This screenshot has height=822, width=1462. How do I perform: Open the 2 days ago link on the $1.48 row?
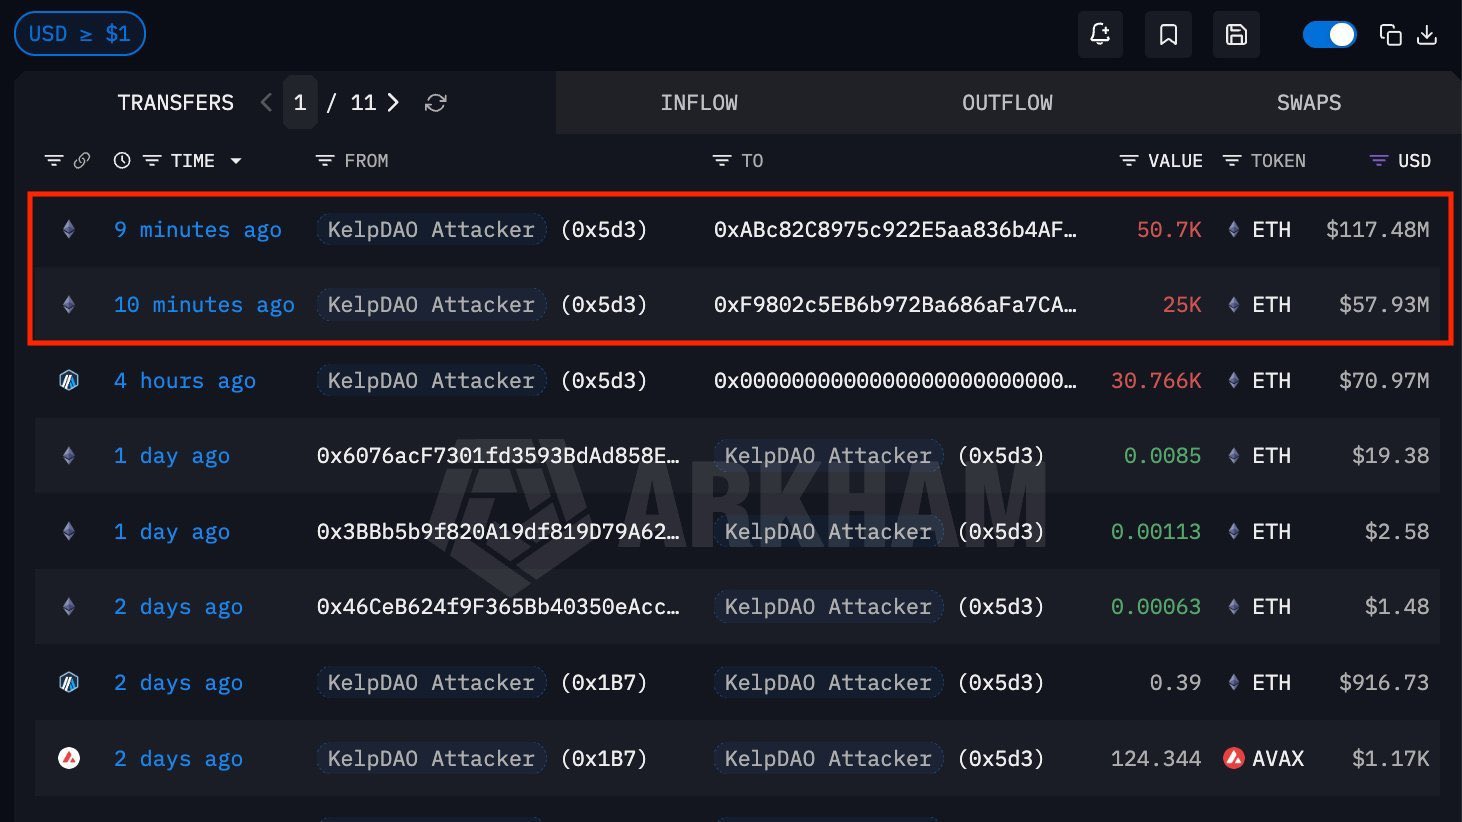(x=178, y=607)
